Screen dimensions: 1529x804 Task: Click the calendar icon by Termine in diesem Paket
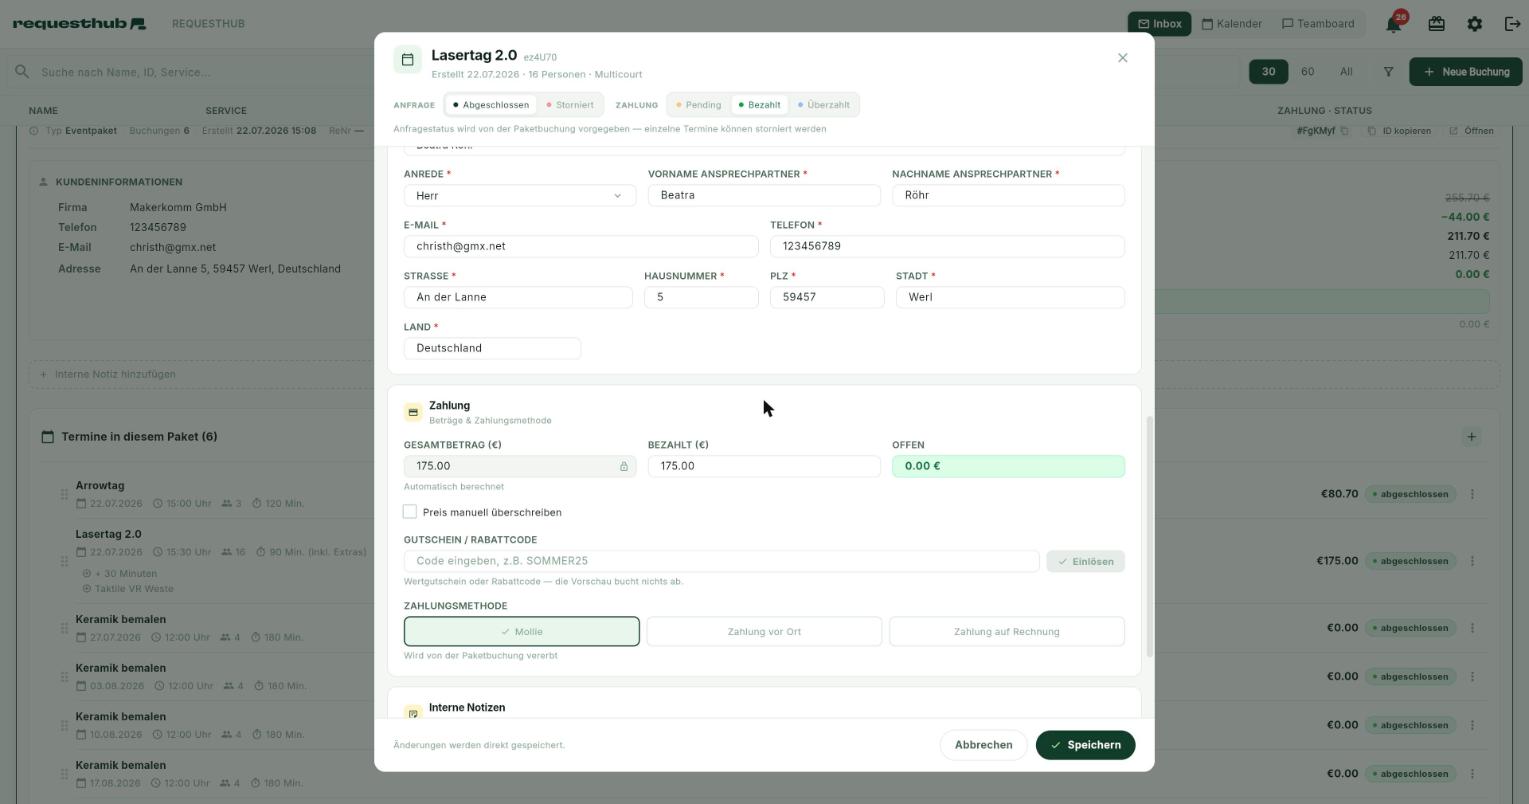click(47, 437)
